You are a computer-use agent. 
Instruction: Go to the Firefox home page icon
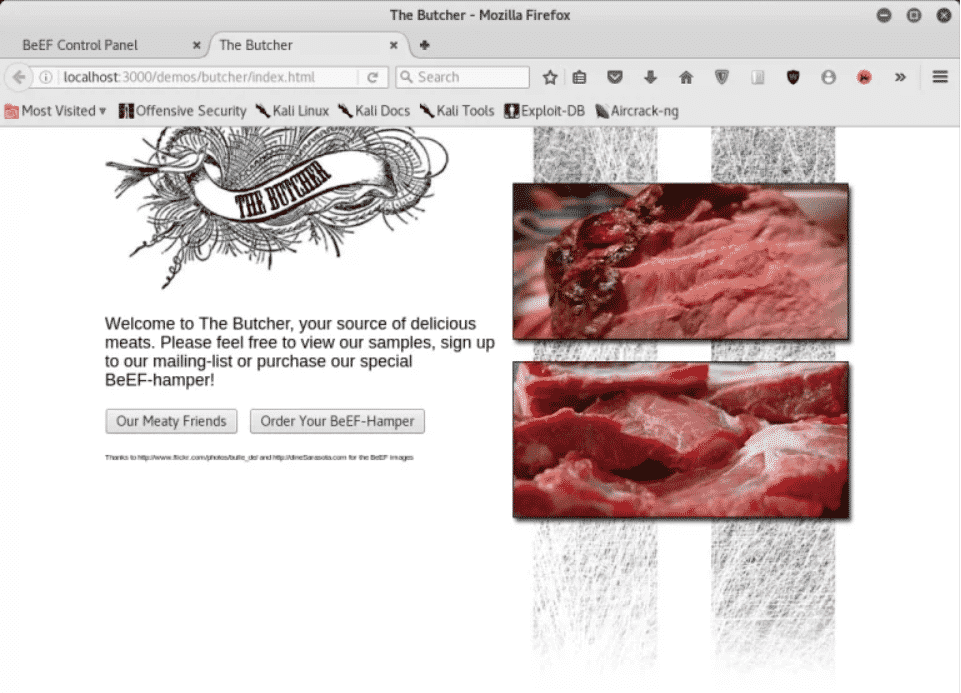(686, 77)
